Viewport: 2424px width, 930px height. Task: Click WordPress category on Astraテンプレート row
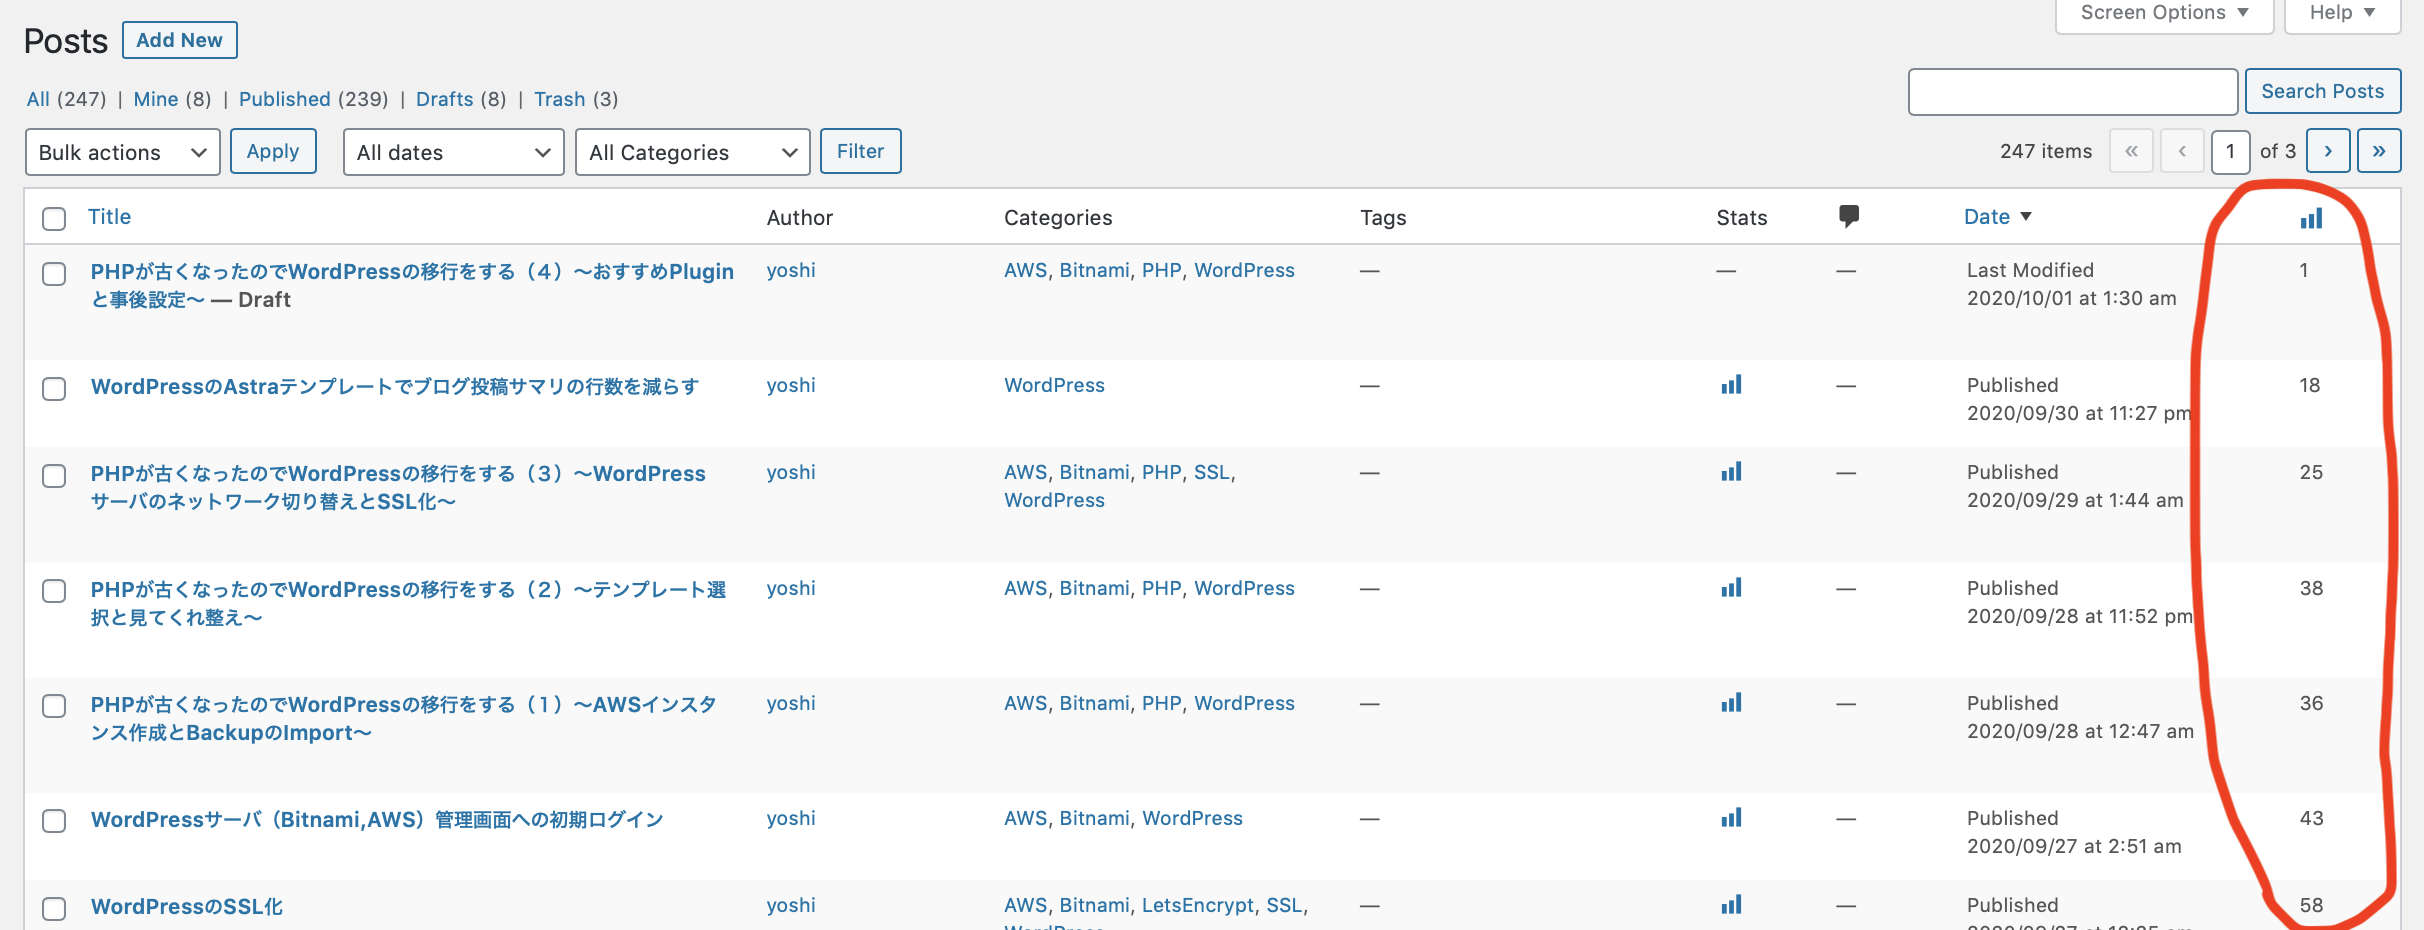(x=1054, y=385)
